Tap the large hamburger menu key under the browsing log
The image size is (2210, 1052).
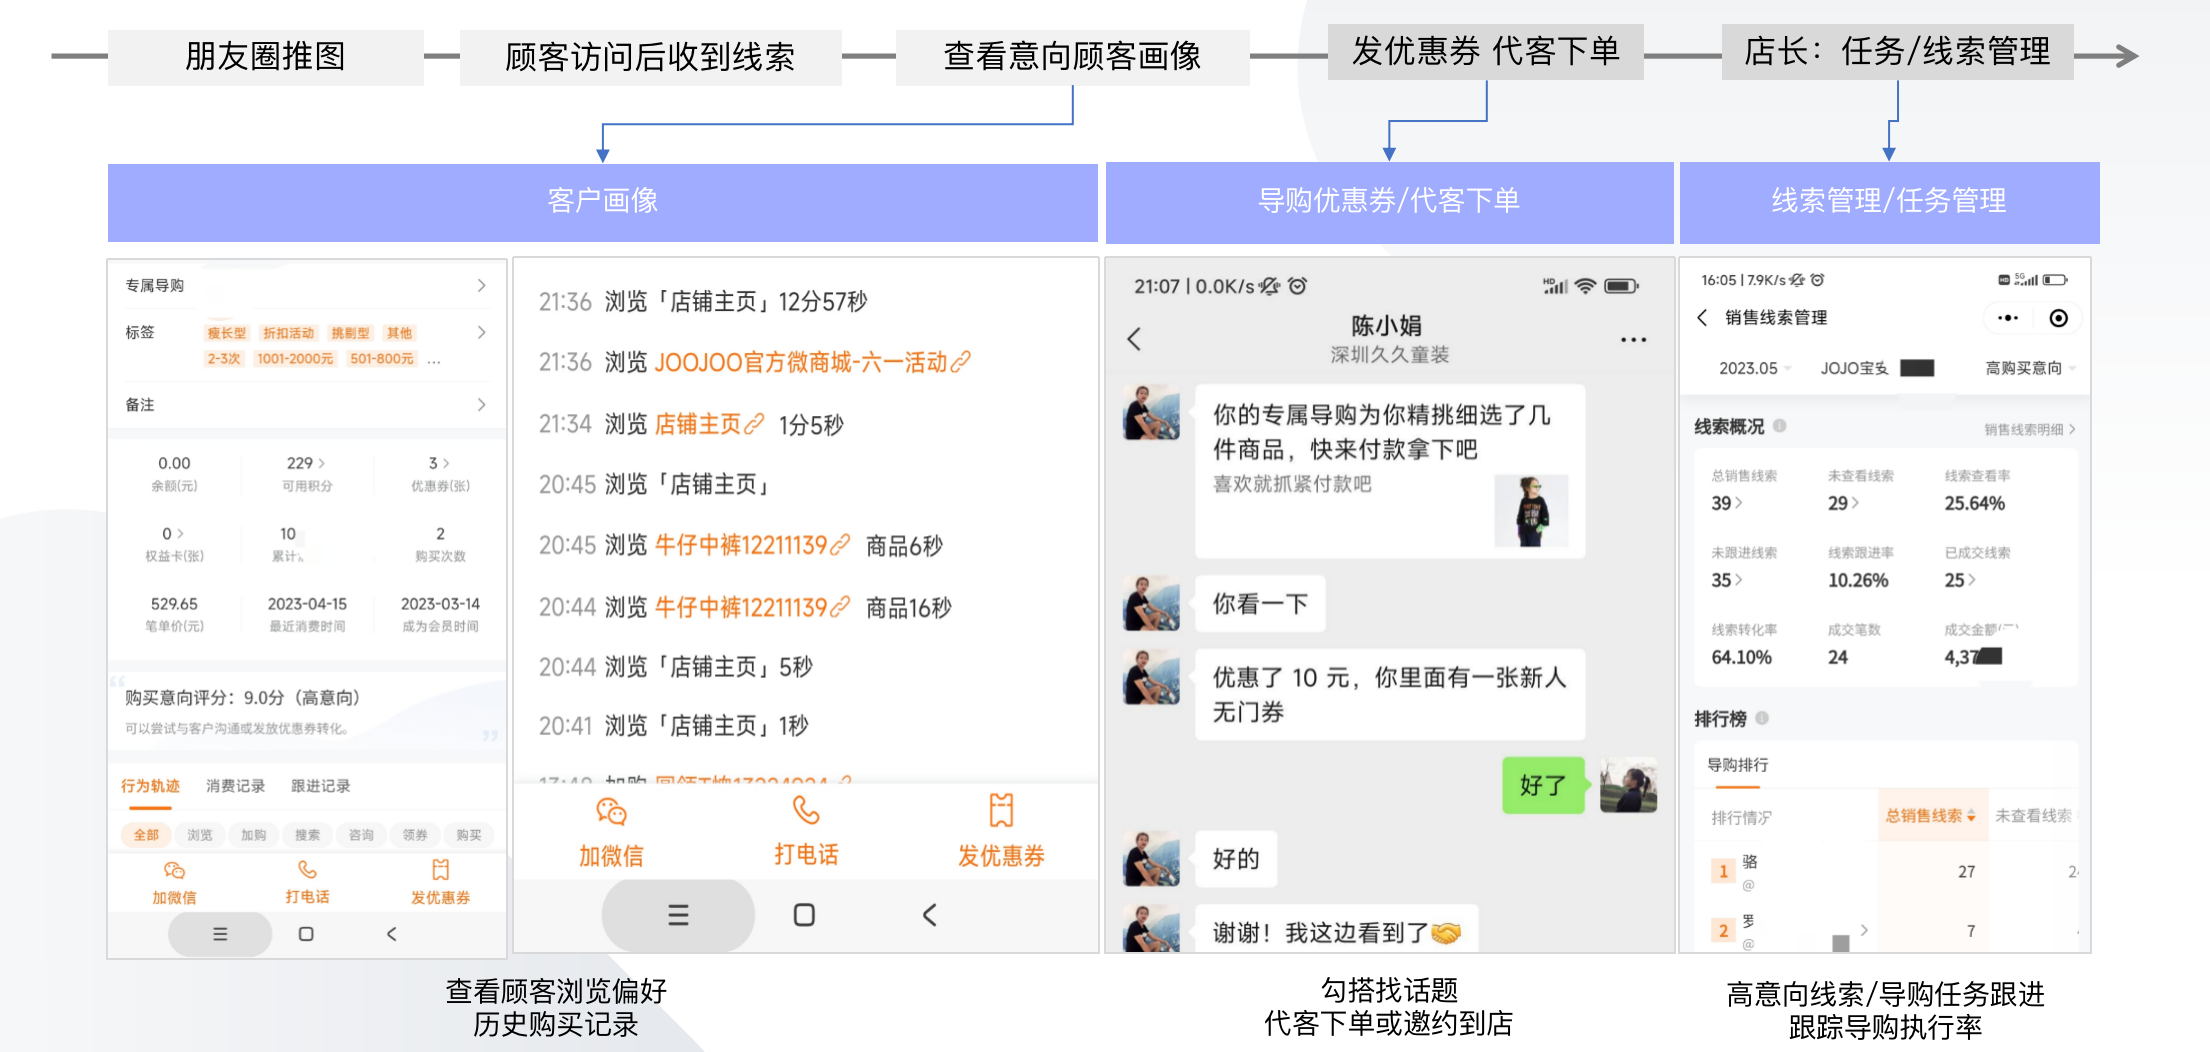point(678,915)
